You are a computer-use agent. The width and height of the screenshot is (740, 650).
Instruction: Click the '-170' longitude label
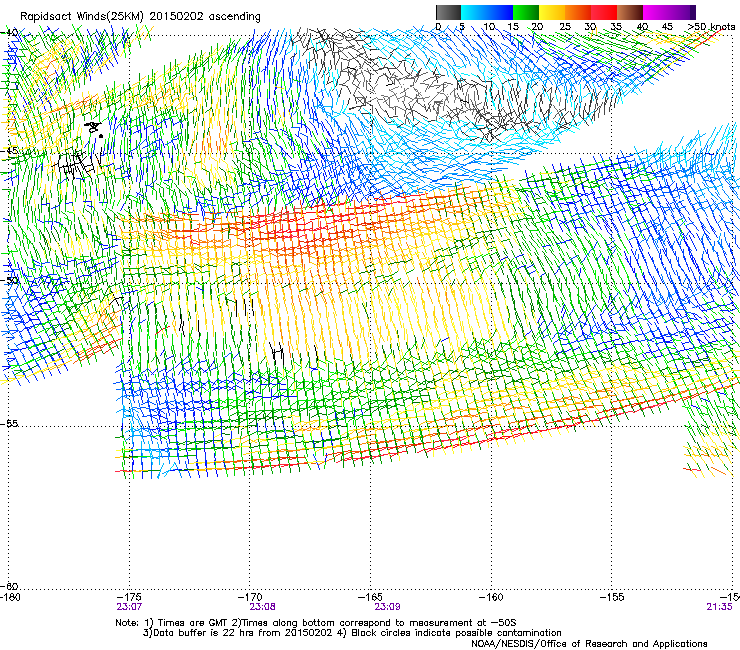[x=250, y=597]
